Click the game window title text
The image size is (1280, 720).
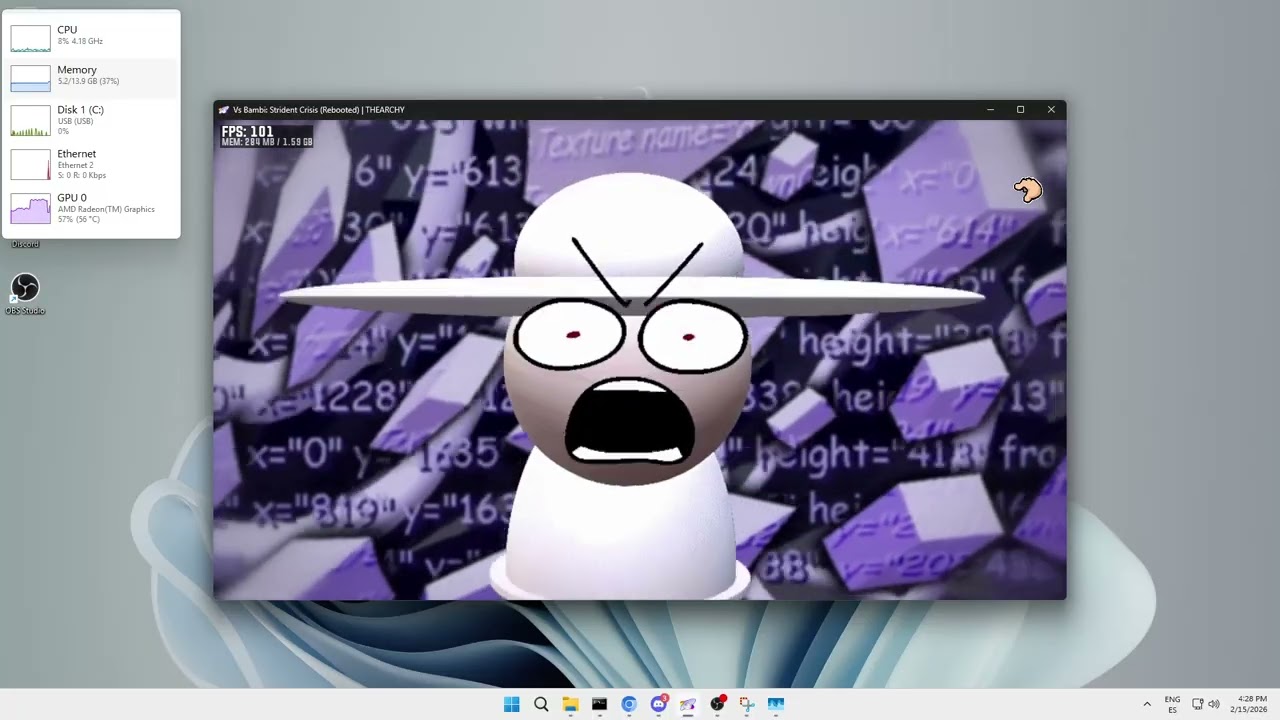(x=319, y=110)
